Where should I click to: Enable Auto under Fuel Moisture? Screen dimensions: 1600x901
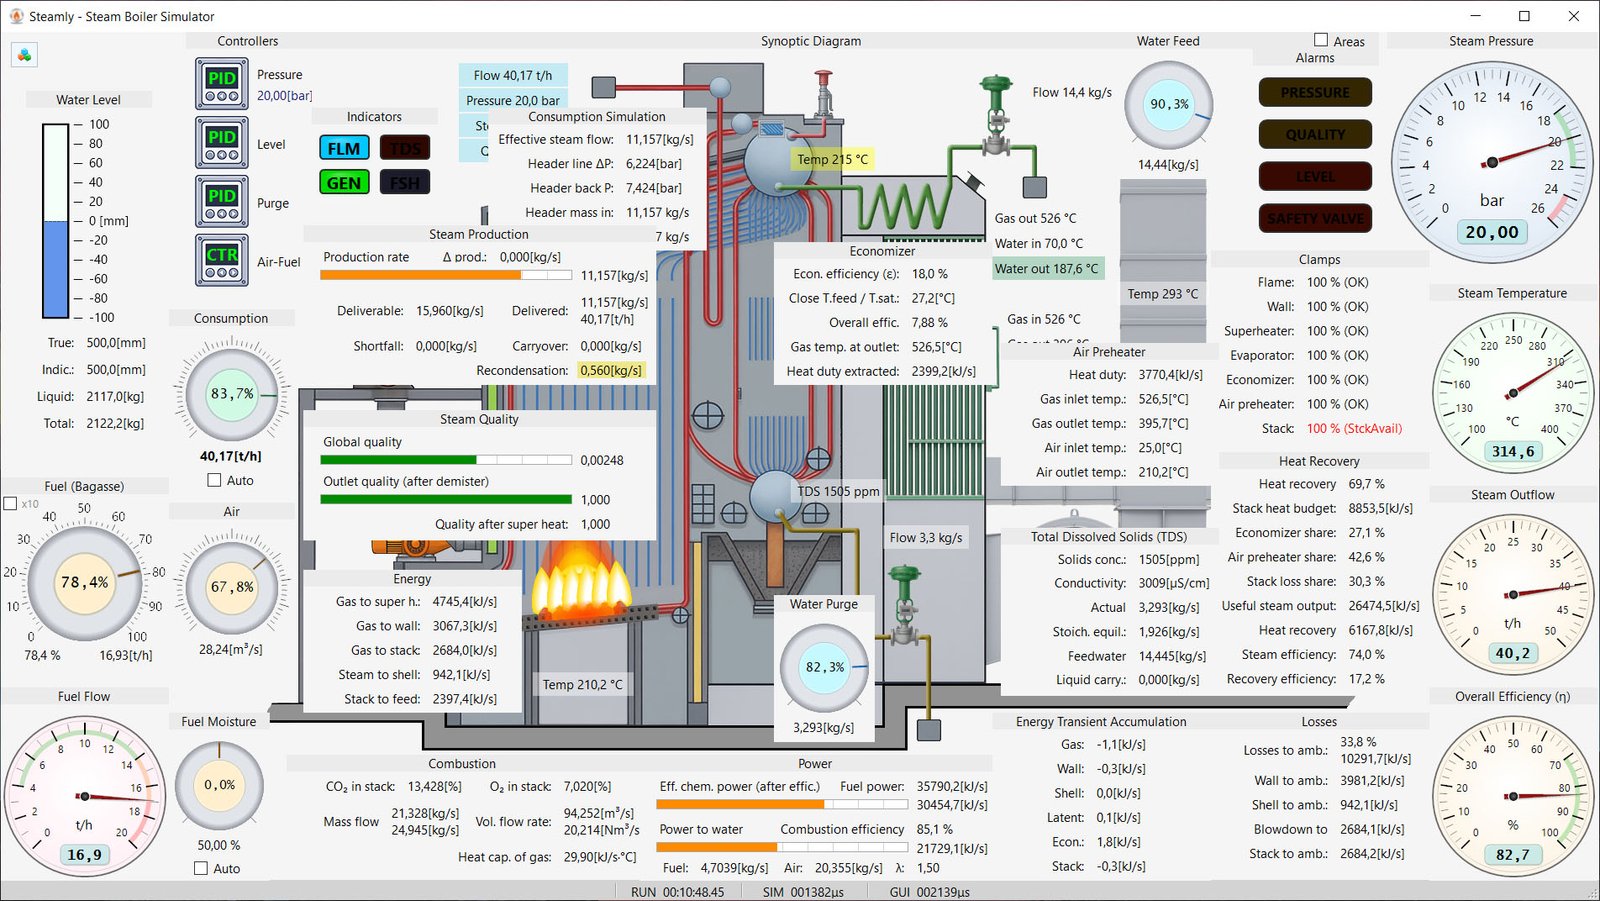point(201,868)
